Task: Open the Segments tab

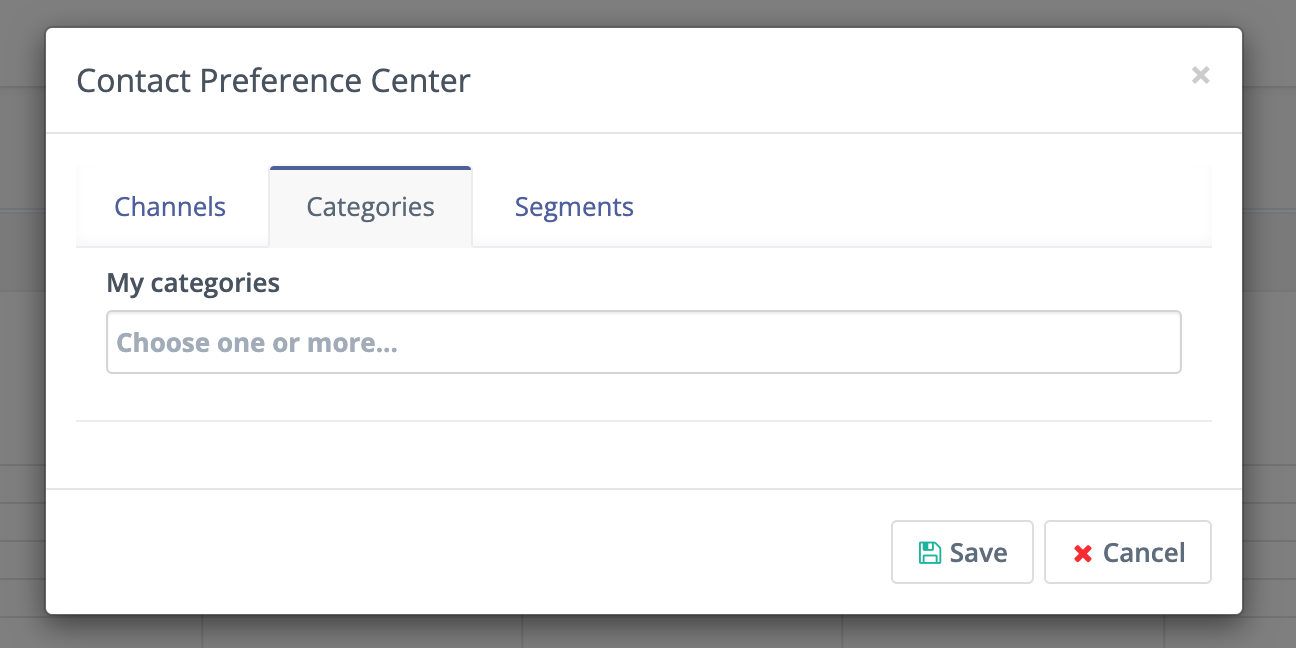Action: point(574,206)
